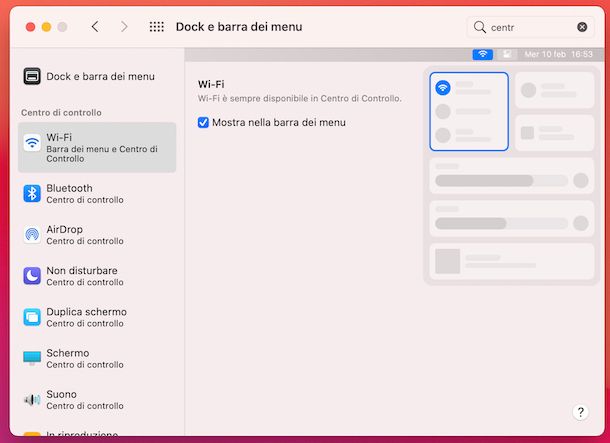Screen dimensions: 610x443
Task: Click 'Wi-Fi è sempre disponibile' description text
Action: click(300, 98)
